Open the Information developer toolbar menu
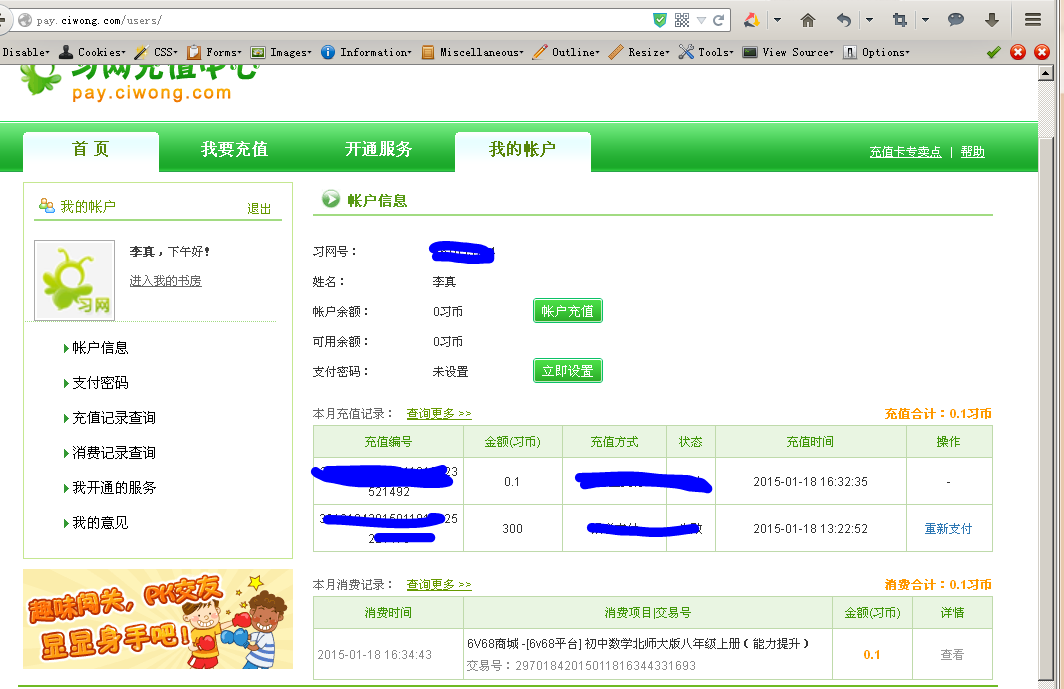The width and height of the screenshot is (1064, 689). [x=366, y=52]
